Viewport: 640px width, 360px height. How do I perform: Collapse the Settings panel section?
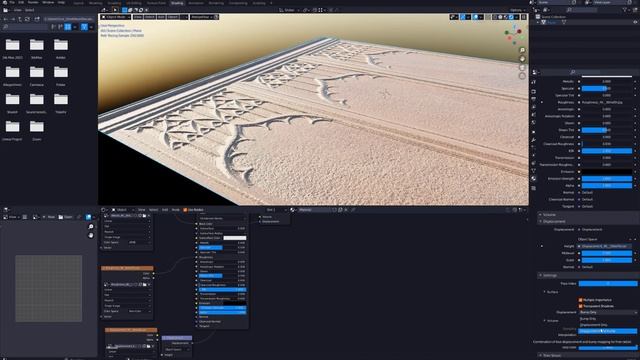(x=588, y=276)
